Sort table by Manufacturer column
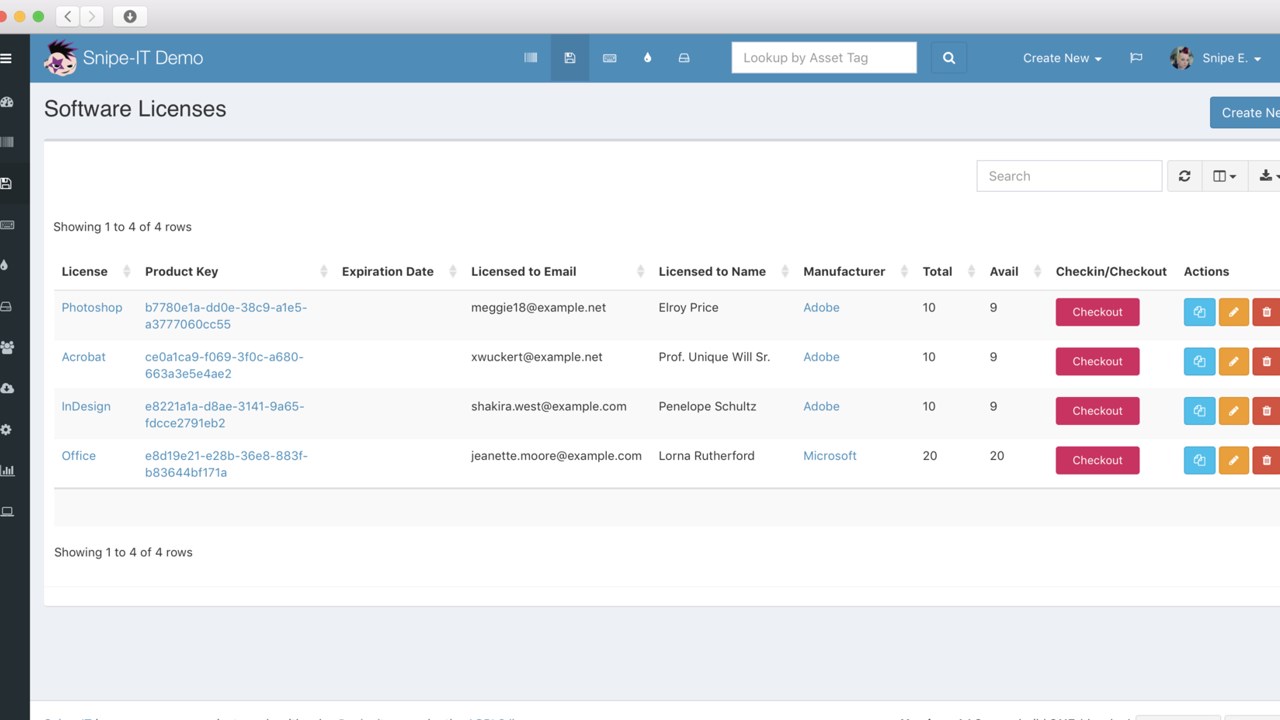Viewport: 1280px width, 720px height. tap(855, 272)
